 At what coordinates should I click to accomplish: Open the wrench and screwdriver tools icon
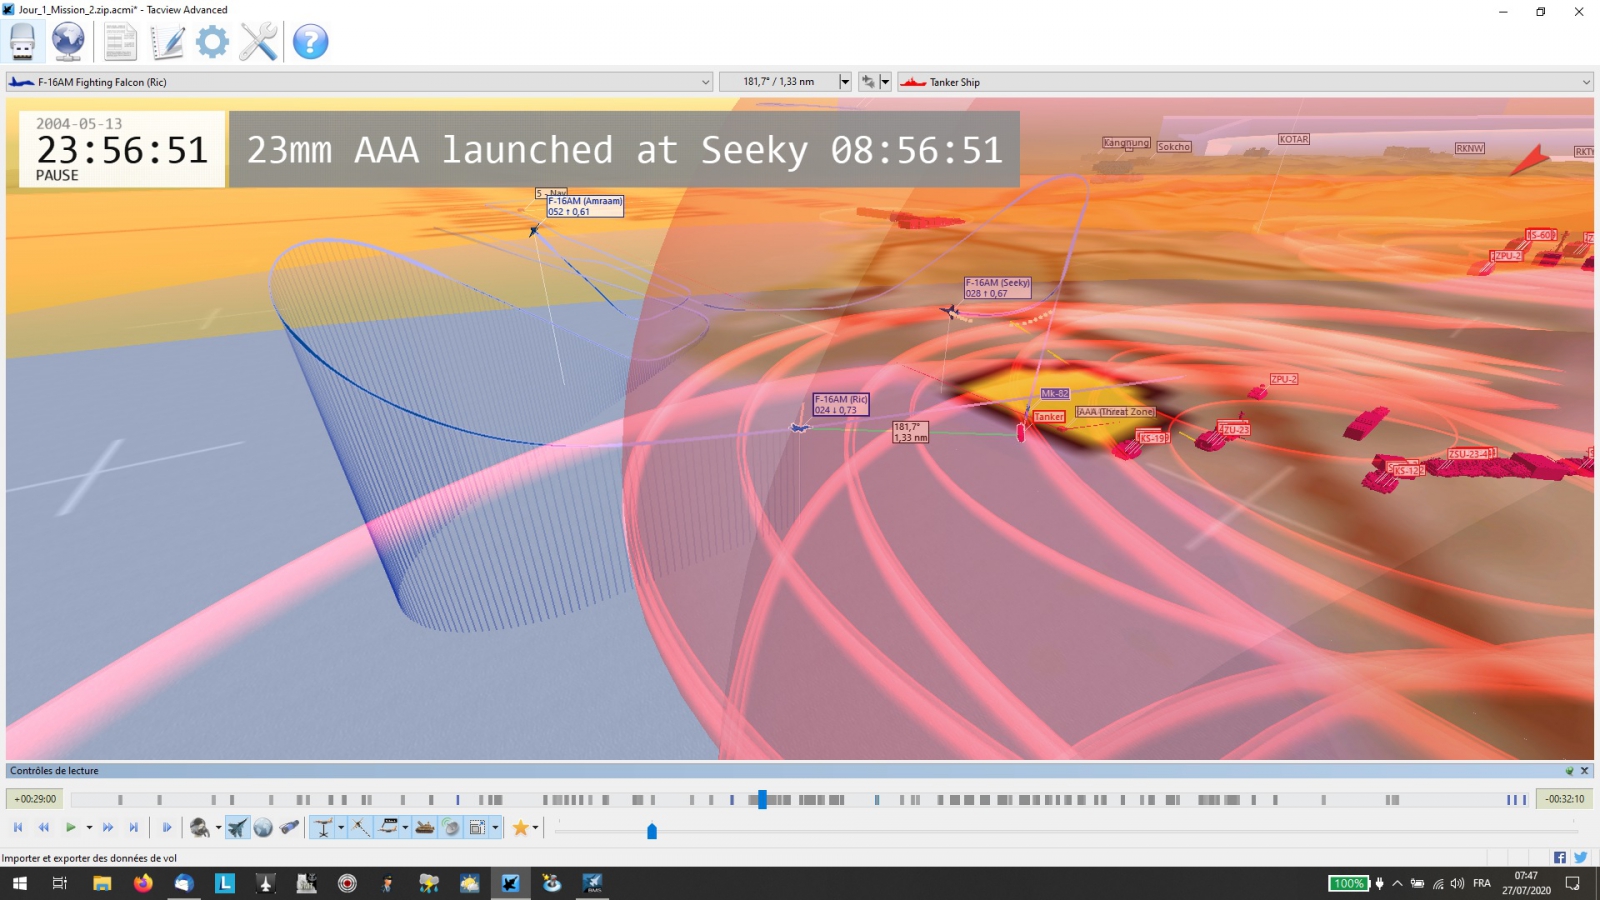[258, 42]
